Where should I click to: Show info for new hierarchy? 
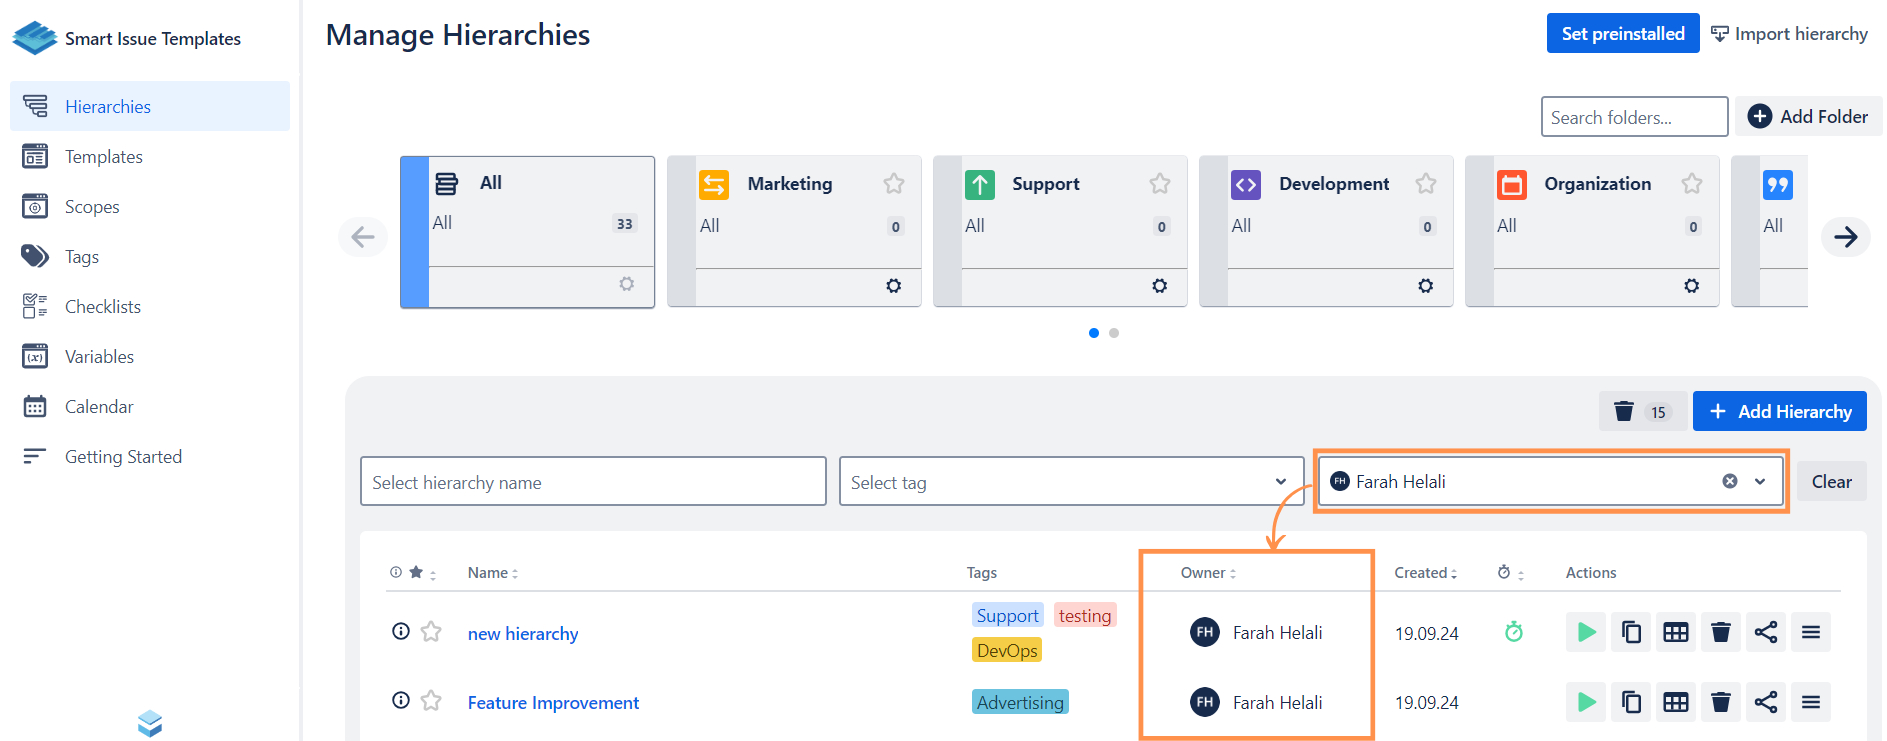coord(401,632)
